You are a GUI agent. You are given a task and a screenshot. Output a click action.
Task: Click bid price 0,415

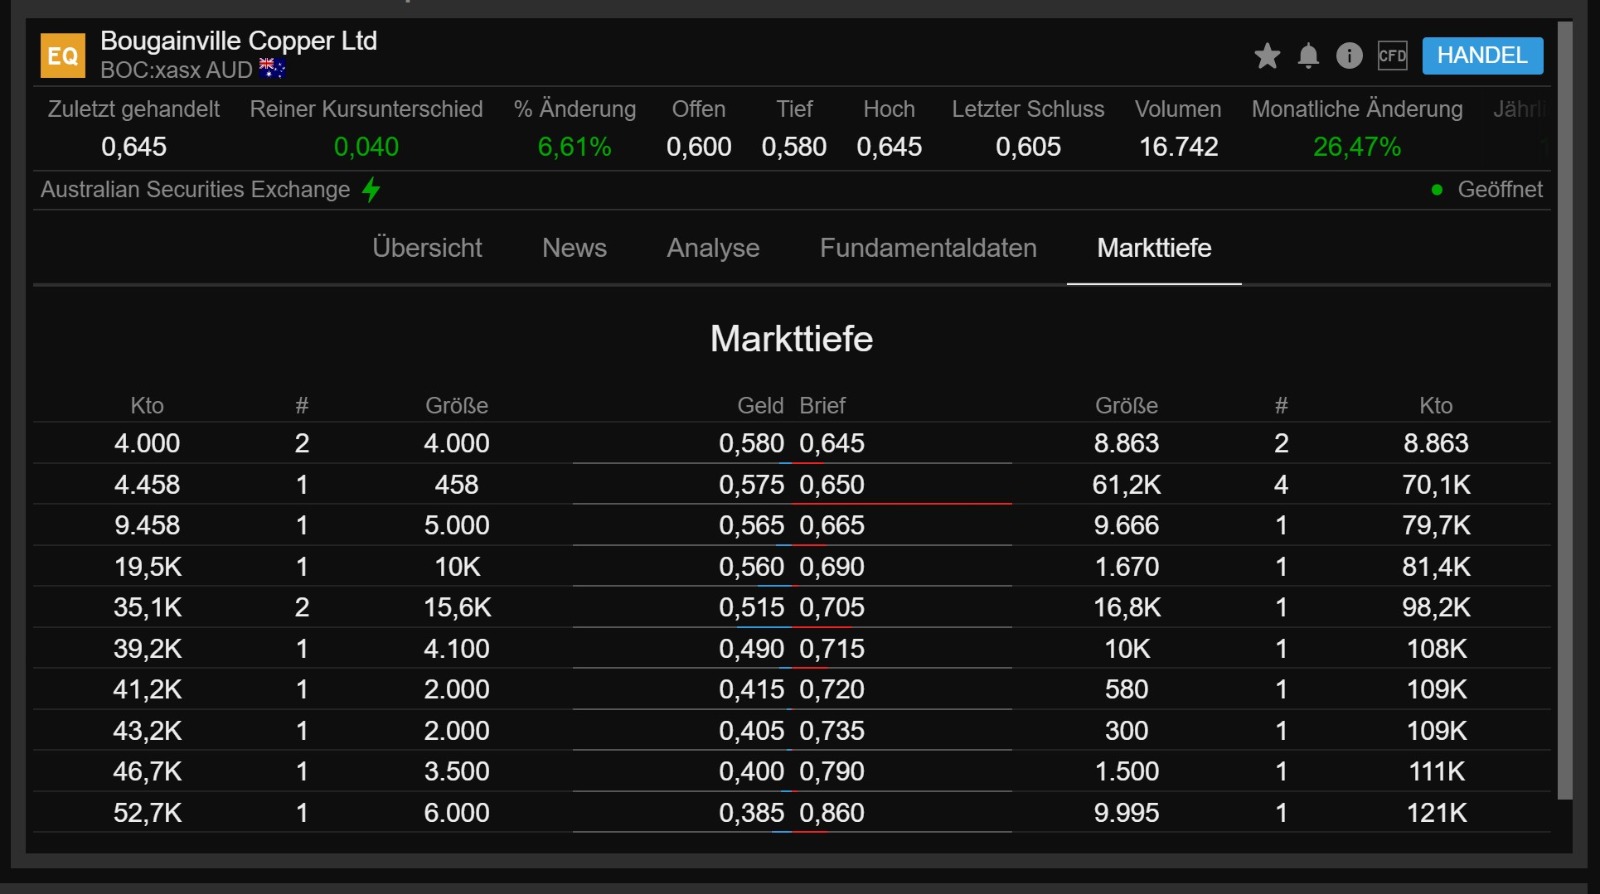751,690
